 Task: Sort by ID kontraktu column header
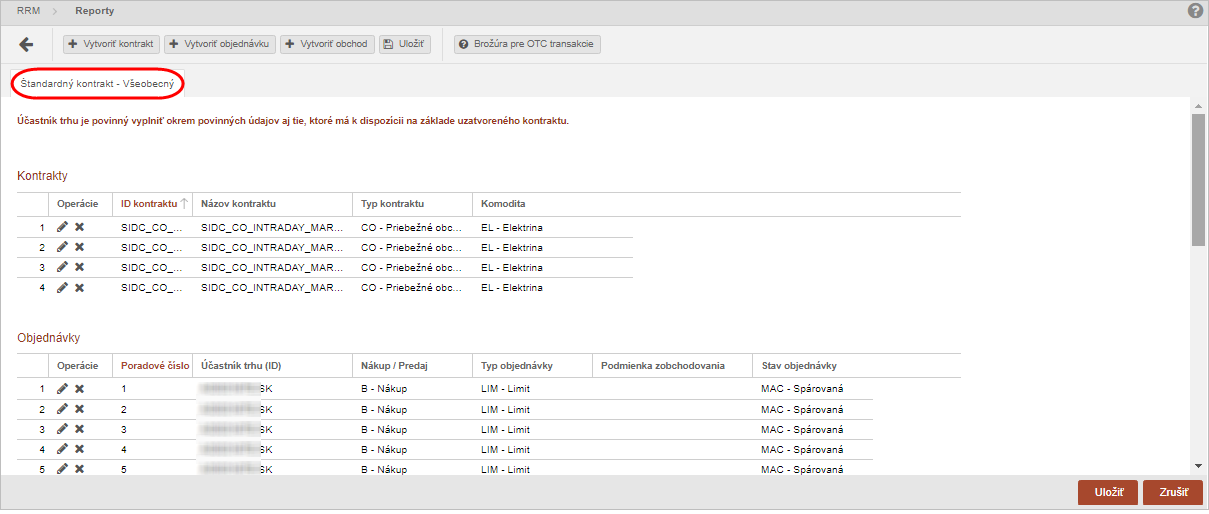(151, 203)
